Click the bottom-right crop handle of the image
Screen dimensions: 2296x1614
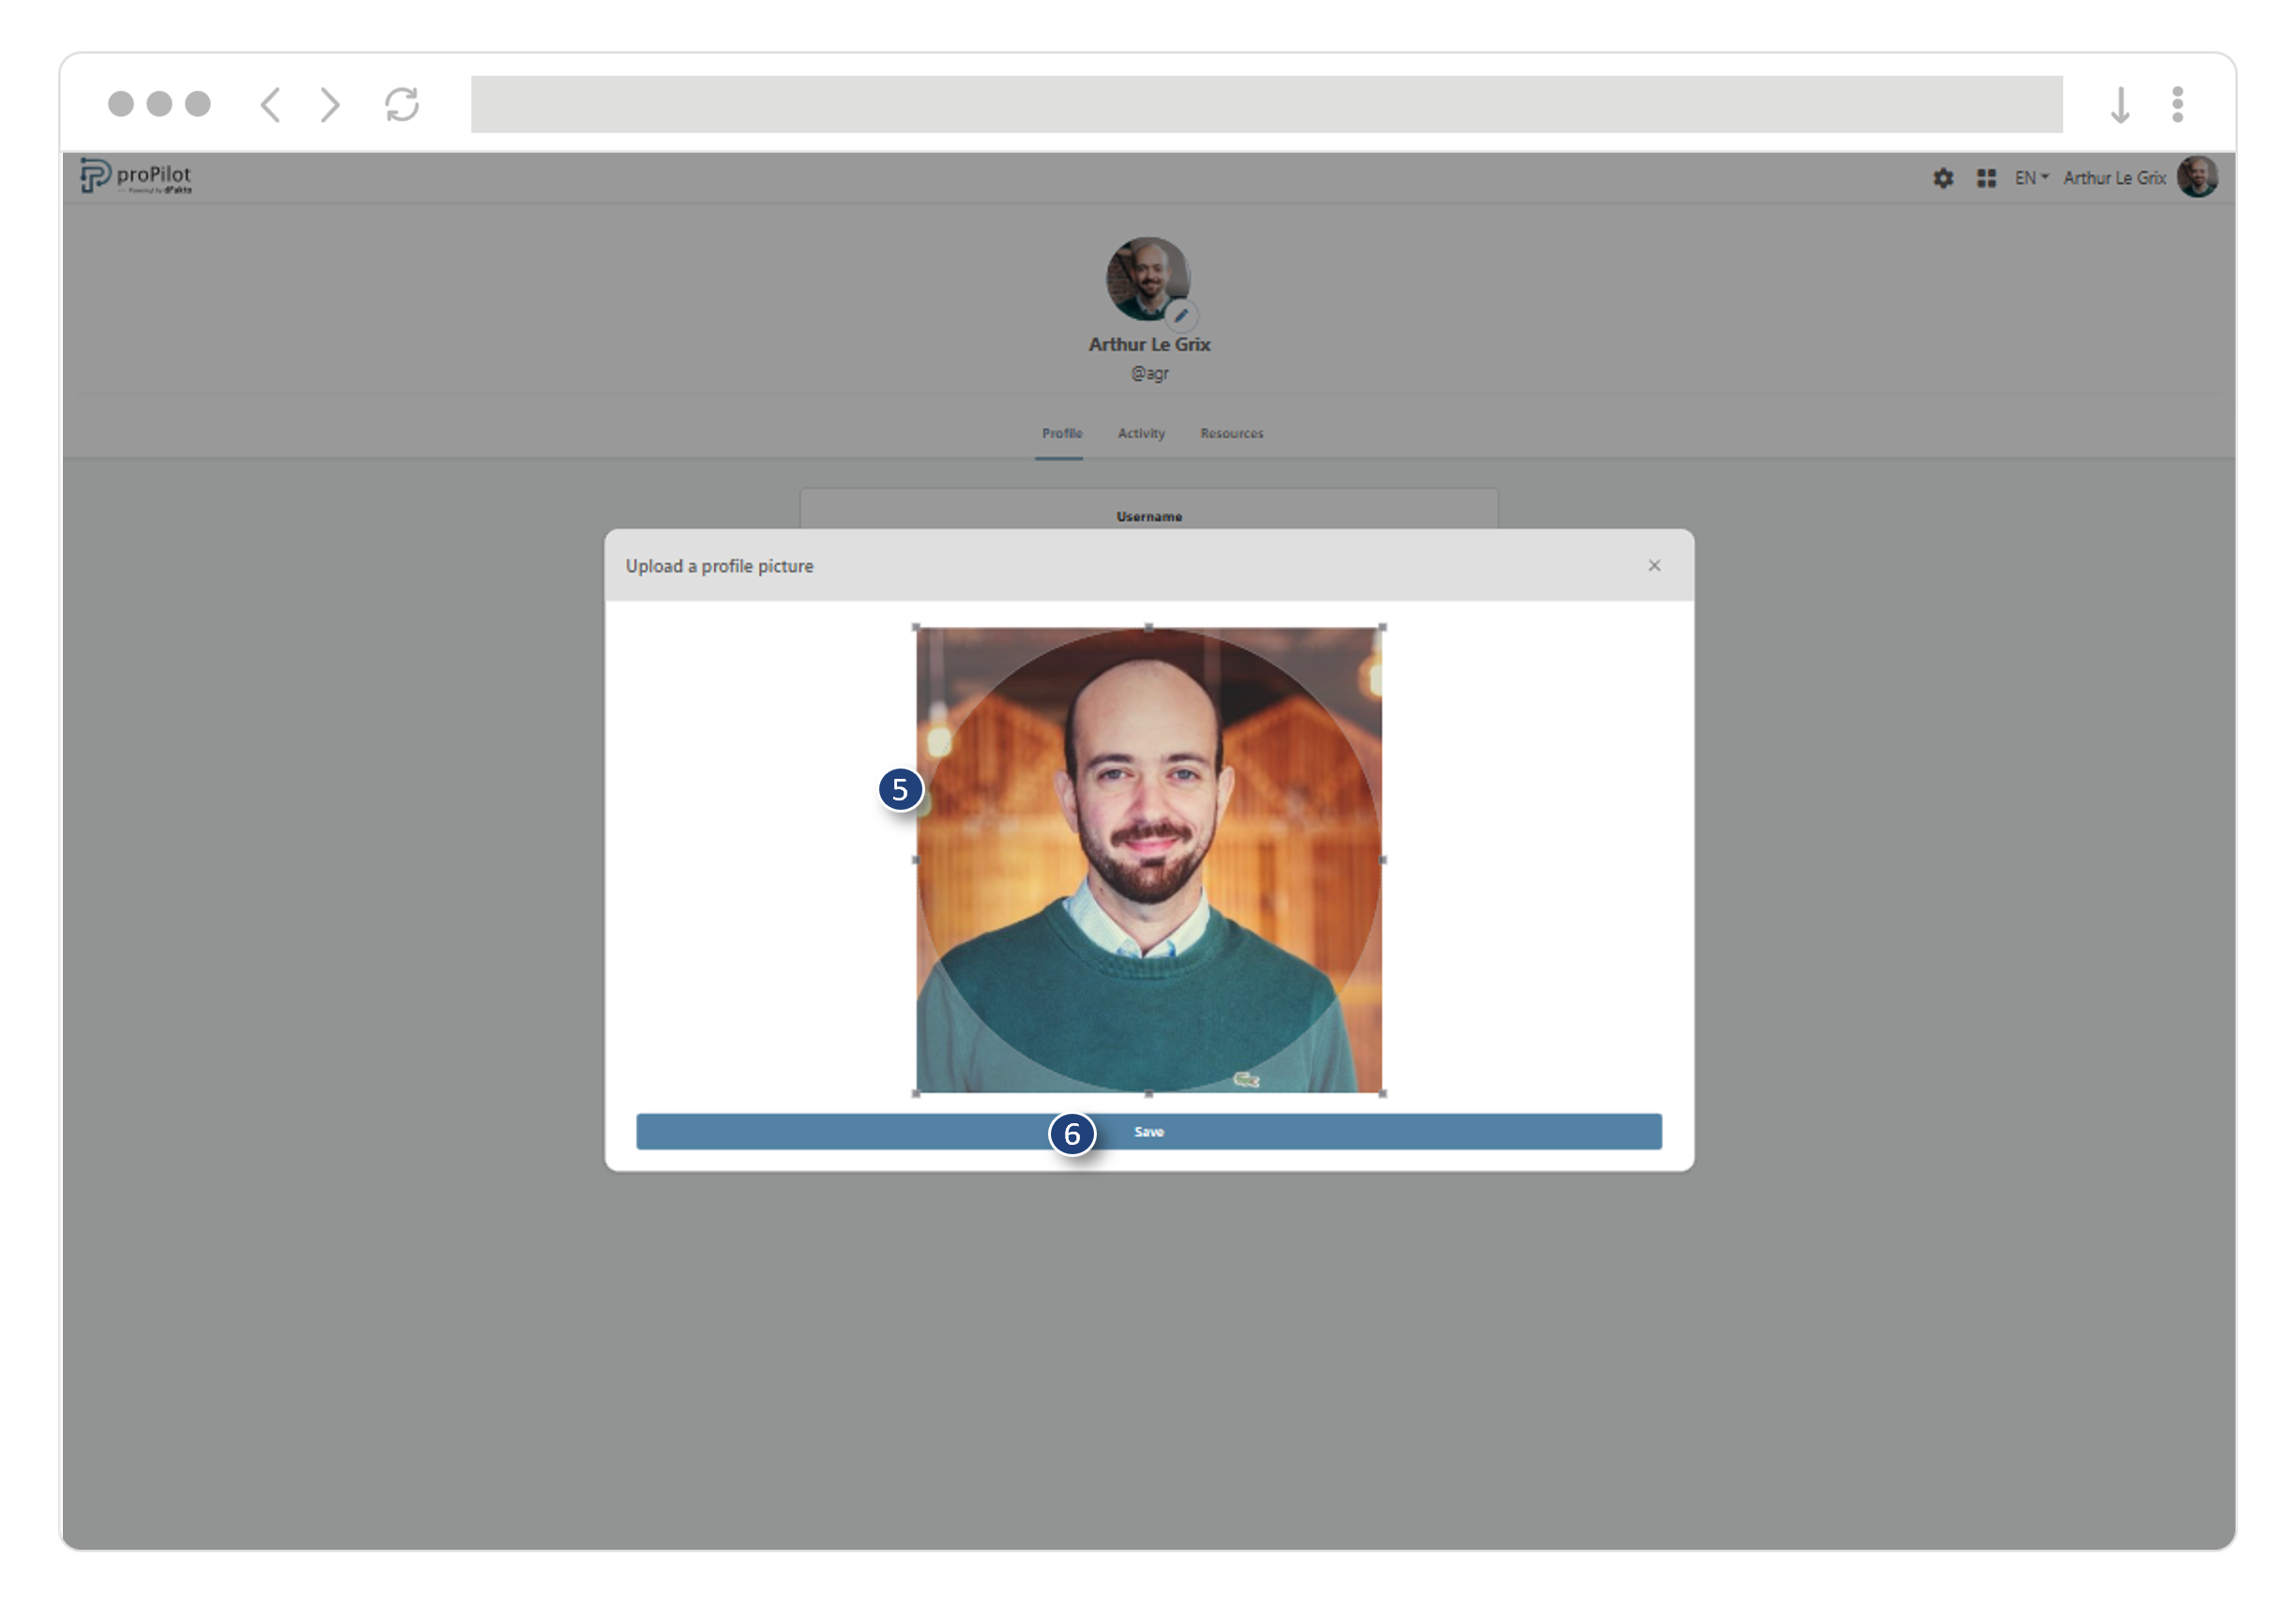pyautogui.click(x=1382, y=1093)
